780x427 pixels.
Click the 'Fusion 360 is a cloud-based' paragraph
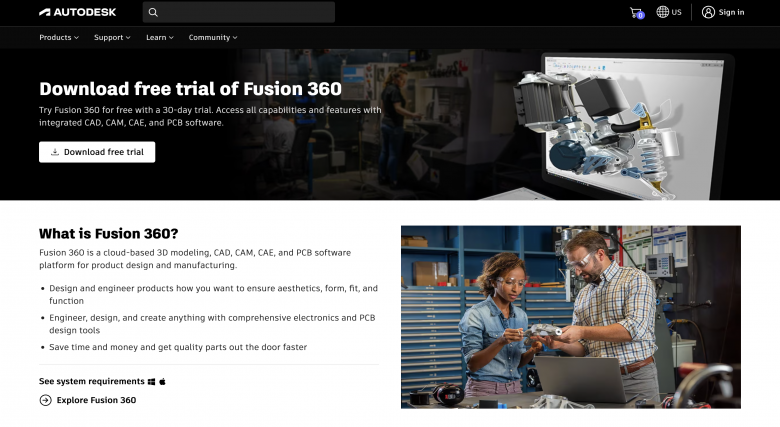pyautogui.click(x=195, y=259)
